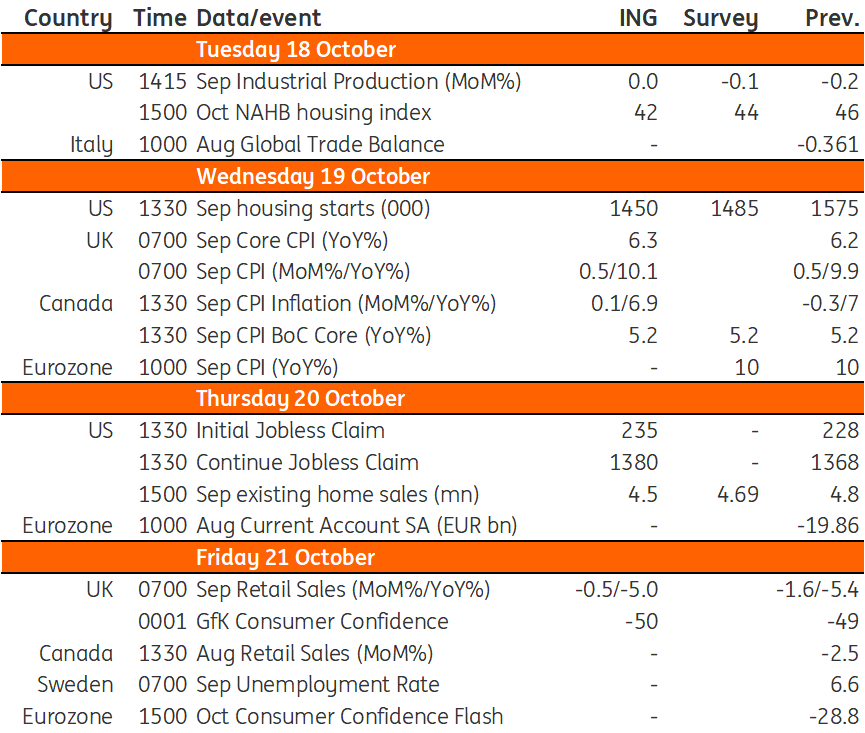
Task: Click the Country column header
Action: (x=68, y=18)
